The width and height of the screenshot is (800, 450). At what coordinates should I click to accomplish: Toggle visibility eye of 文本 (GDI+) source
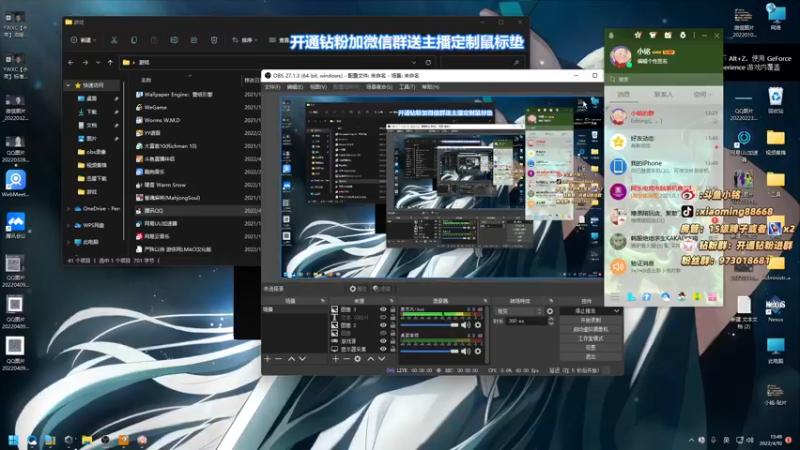(383, 317)
